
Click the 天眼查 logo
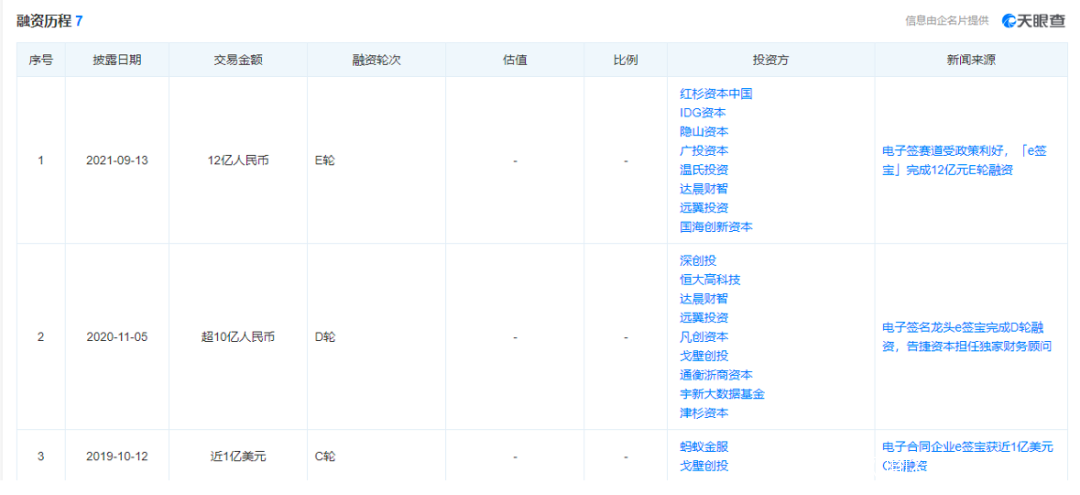pyautogui.click(x=1033, y=21)
